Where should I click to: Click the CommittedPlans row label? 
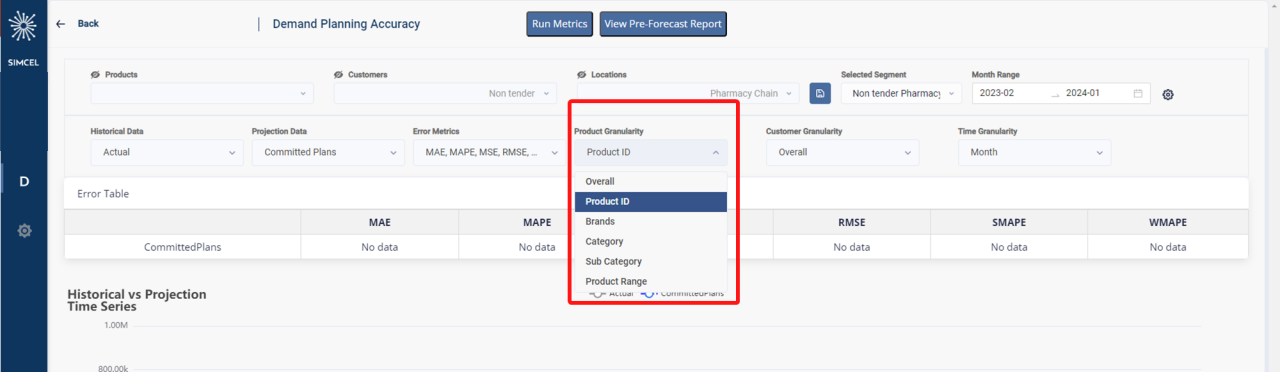point(183,247)
